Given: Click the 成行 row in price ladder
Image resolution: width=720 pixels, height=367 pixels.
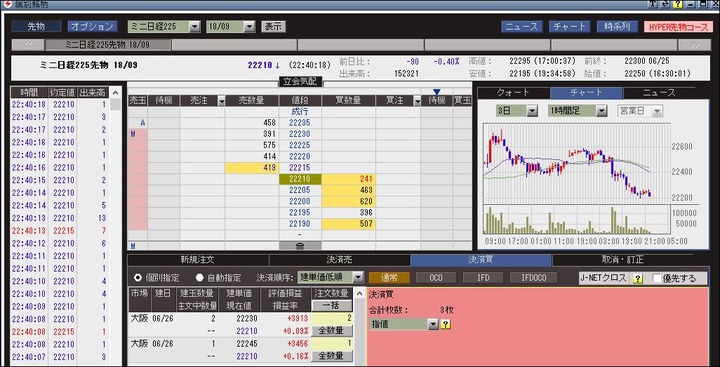Looking at the screenshot, I should pos(300,112).
